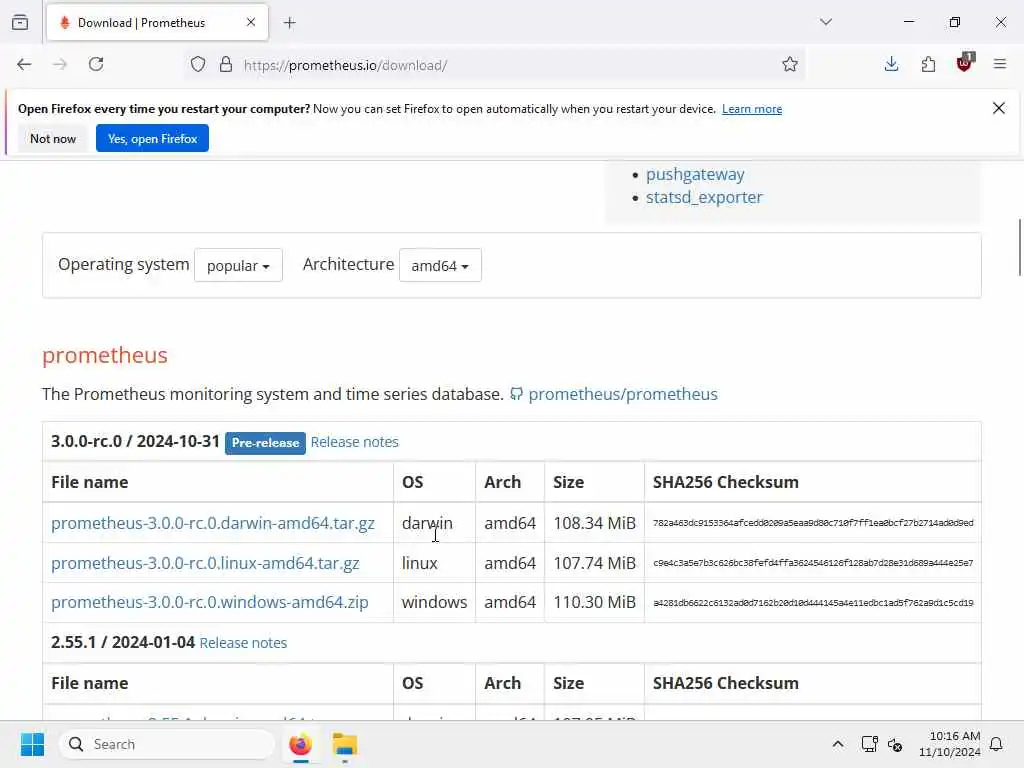
Task: Expand Architecture amd64 dropdown
Action: tap(440, 265)
